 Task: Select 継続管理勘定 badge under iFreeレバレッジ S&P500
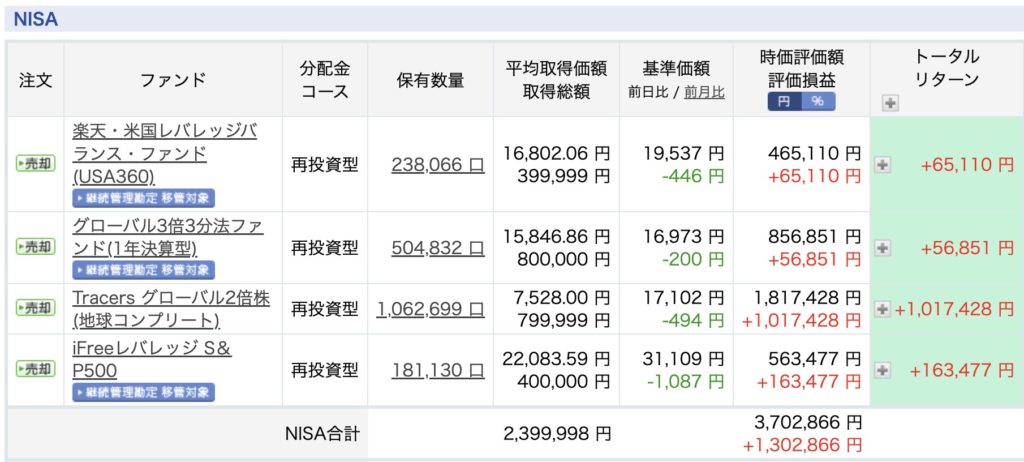pos(143,392)
